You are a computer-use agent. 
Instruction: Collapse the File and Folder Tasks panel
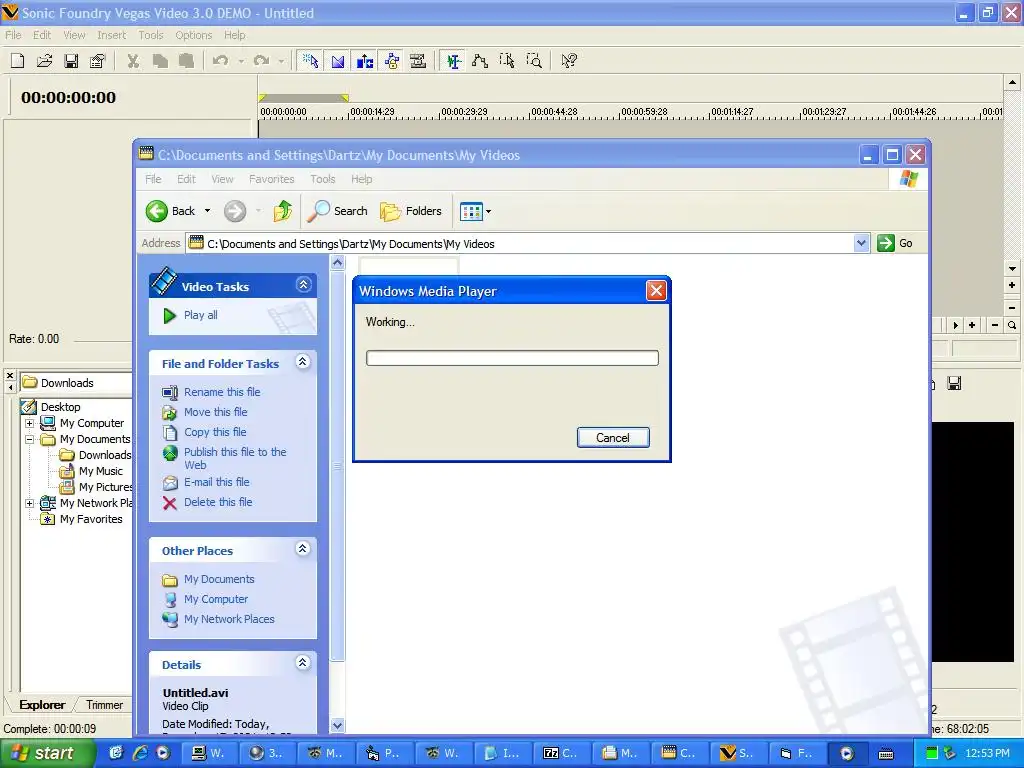click(303, 362)
